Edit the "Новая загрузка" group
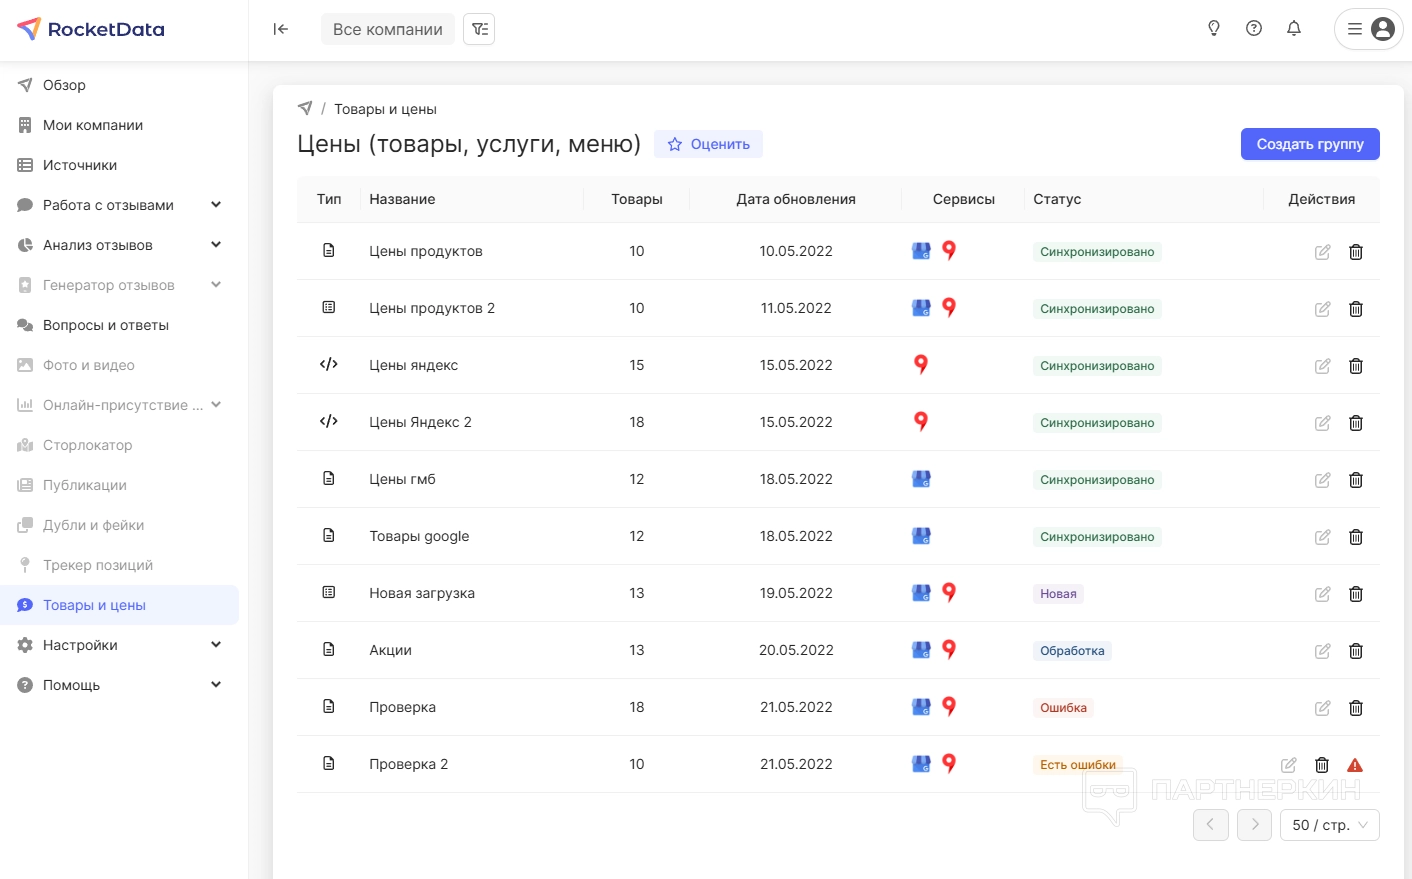1412x879 pixels. click(x=1322, y=594)
